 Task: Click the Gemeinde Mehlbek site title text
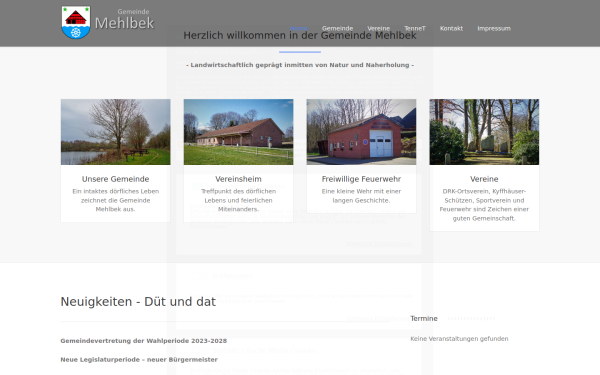coord(124,20)
